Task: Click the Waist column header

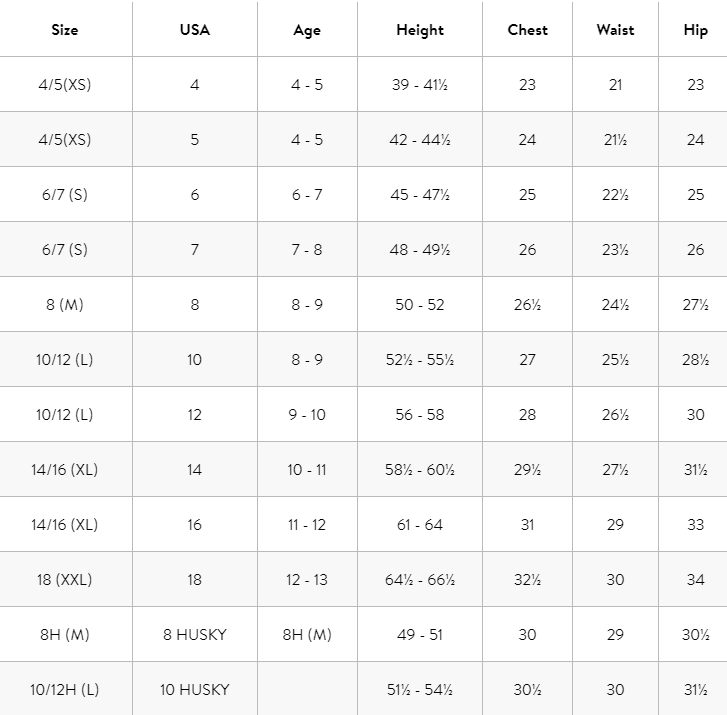Action: 615,30
